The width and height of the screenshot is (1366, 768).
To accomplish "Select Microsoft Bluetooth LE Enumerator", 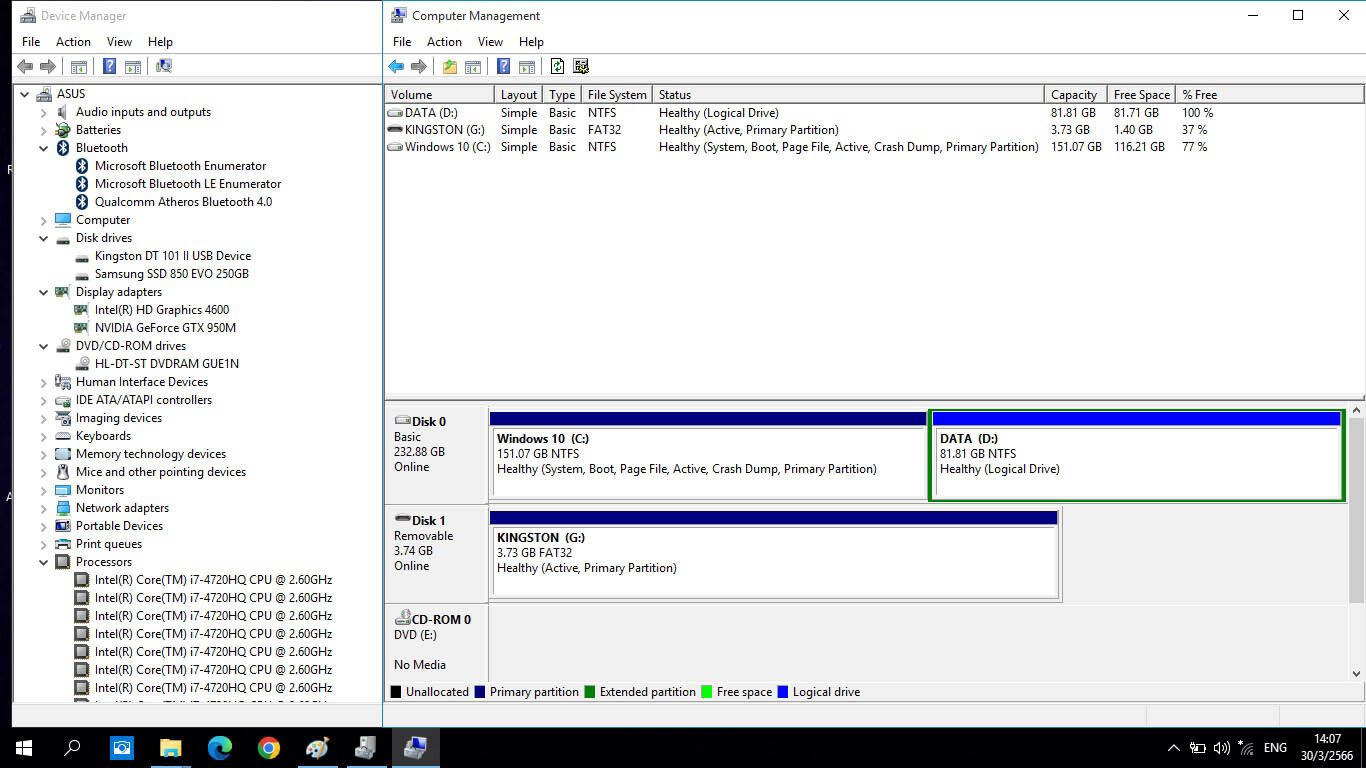I will [188, 184].
